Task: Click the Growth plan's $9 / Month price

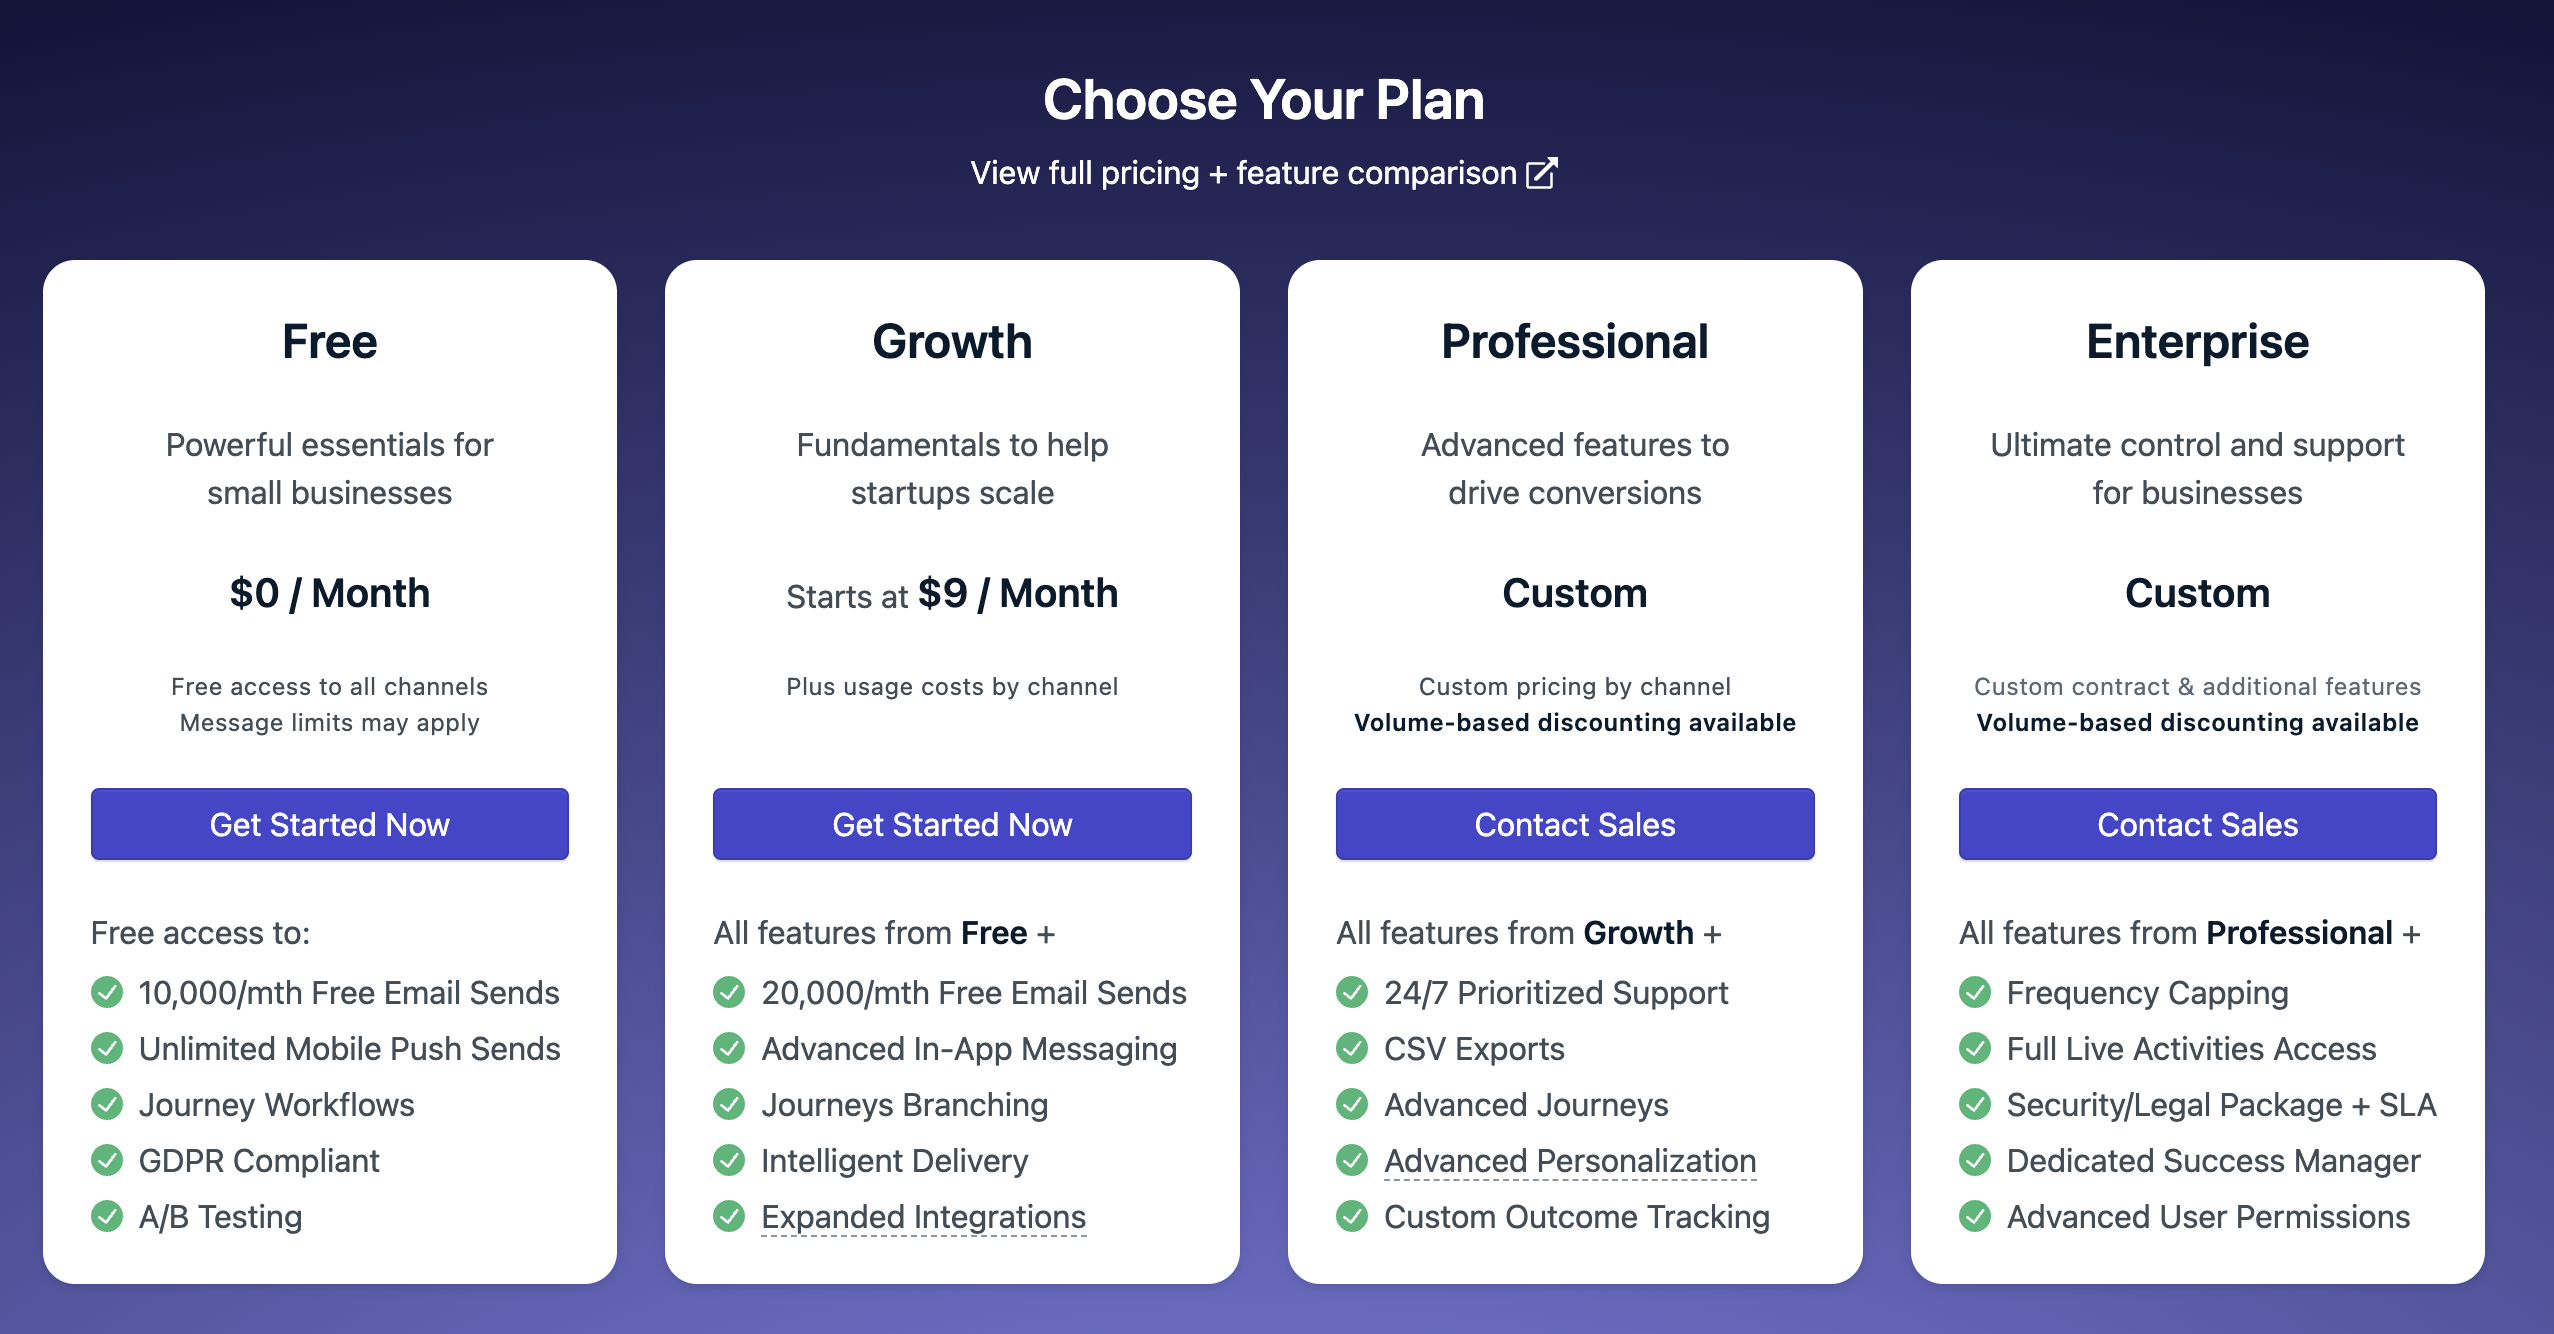Action: tap(1017, 594)
